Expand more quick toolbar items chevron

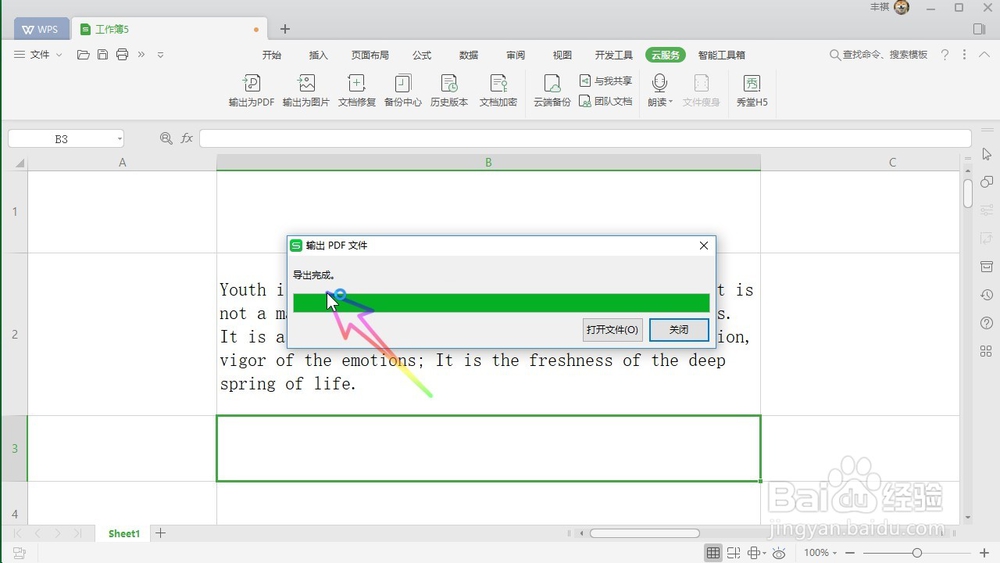[141, 55]
